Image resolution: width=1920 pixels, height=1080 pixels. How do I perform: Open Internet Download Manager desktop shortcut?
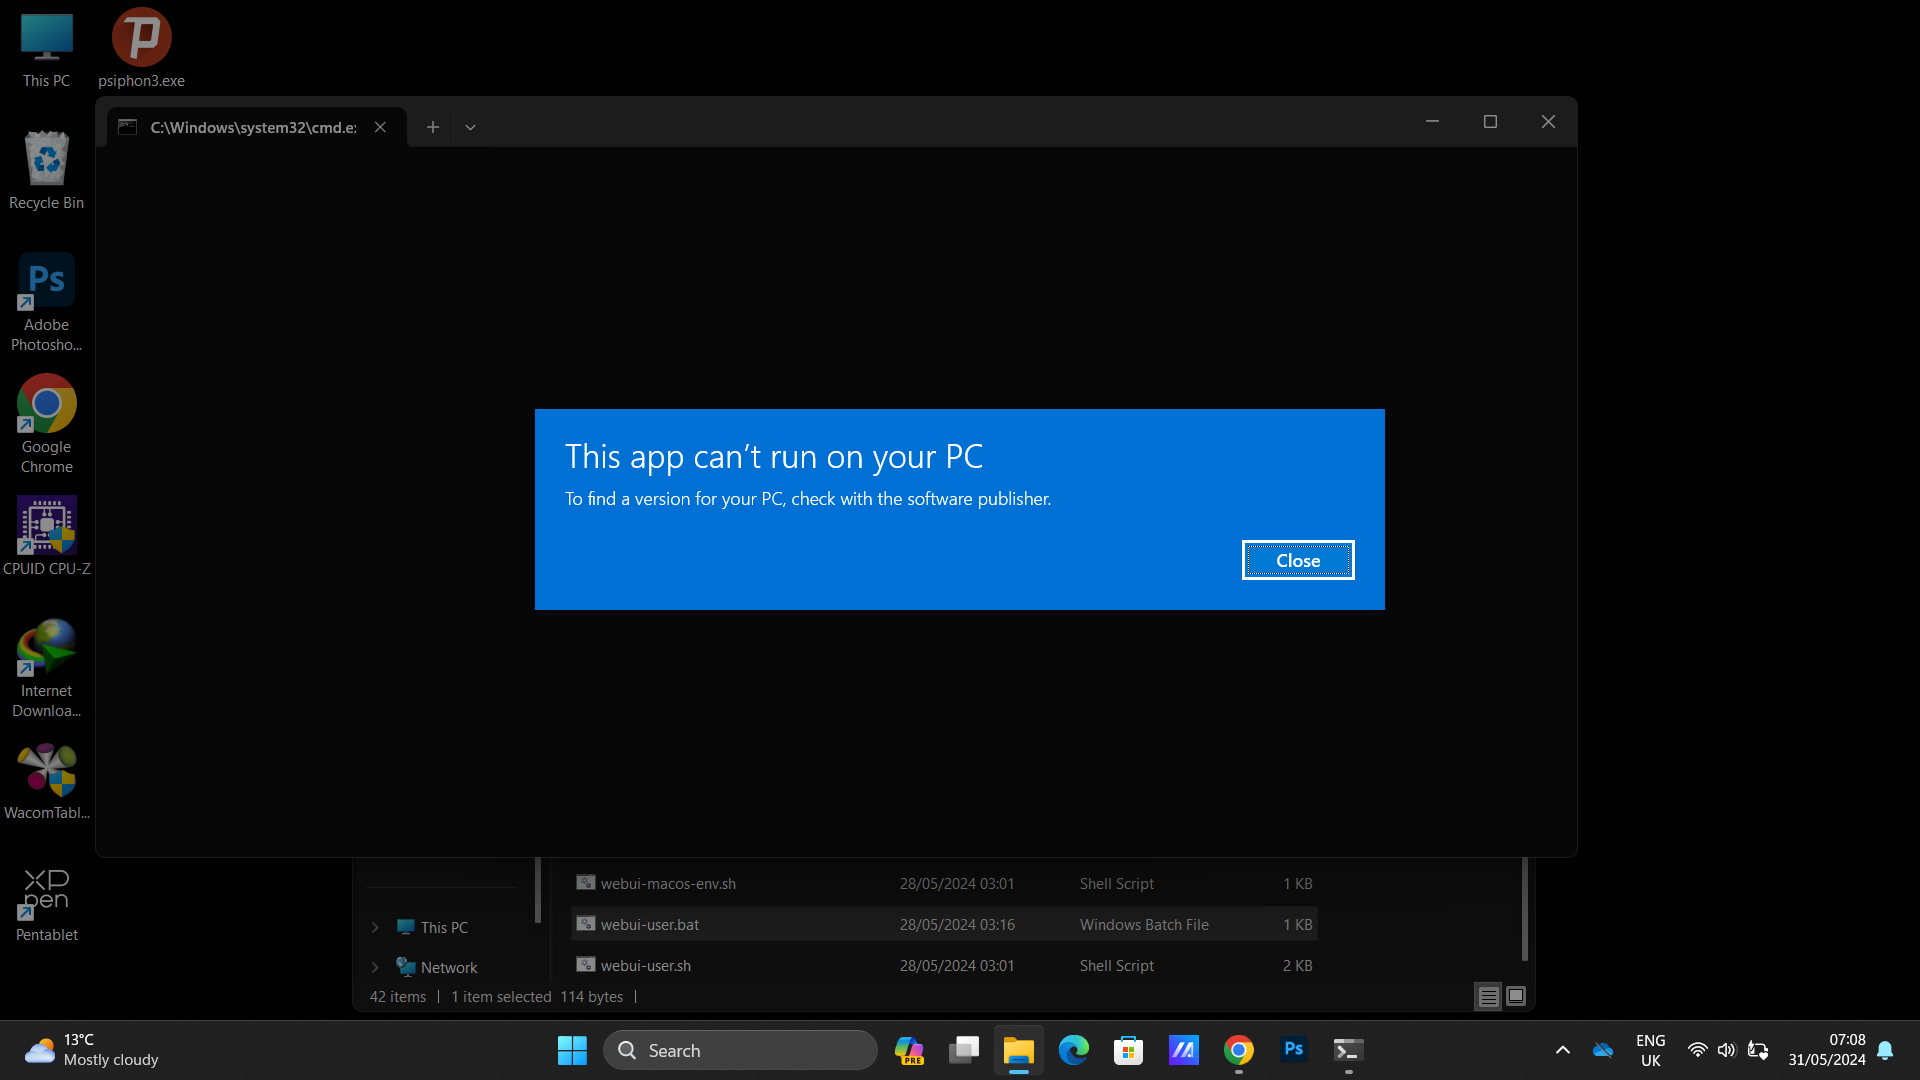pos(46,666)
